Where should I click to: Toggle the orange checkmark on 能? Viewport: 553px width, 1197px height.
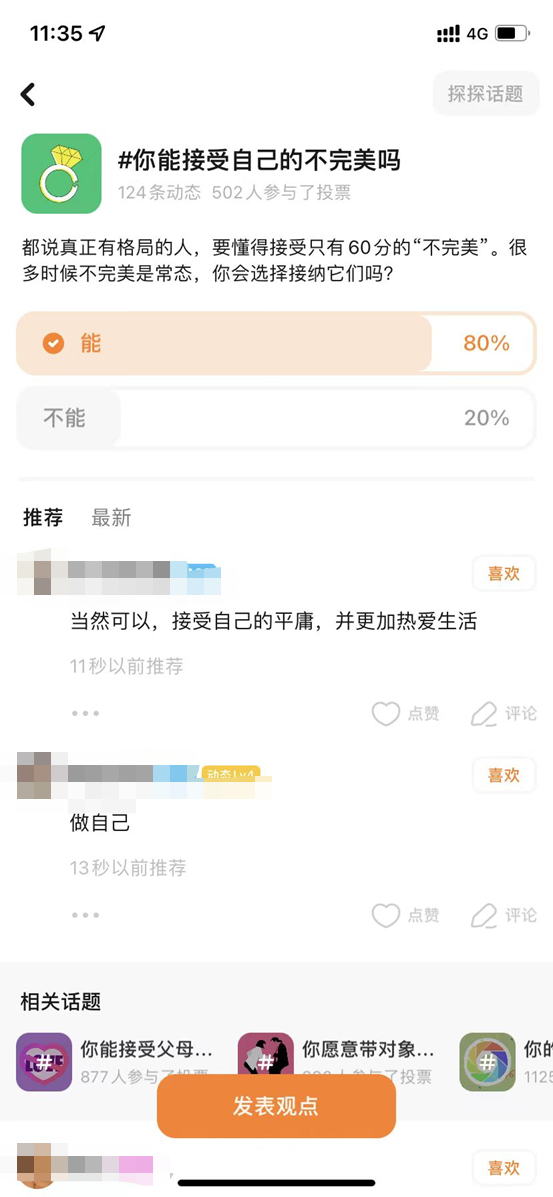53,344
